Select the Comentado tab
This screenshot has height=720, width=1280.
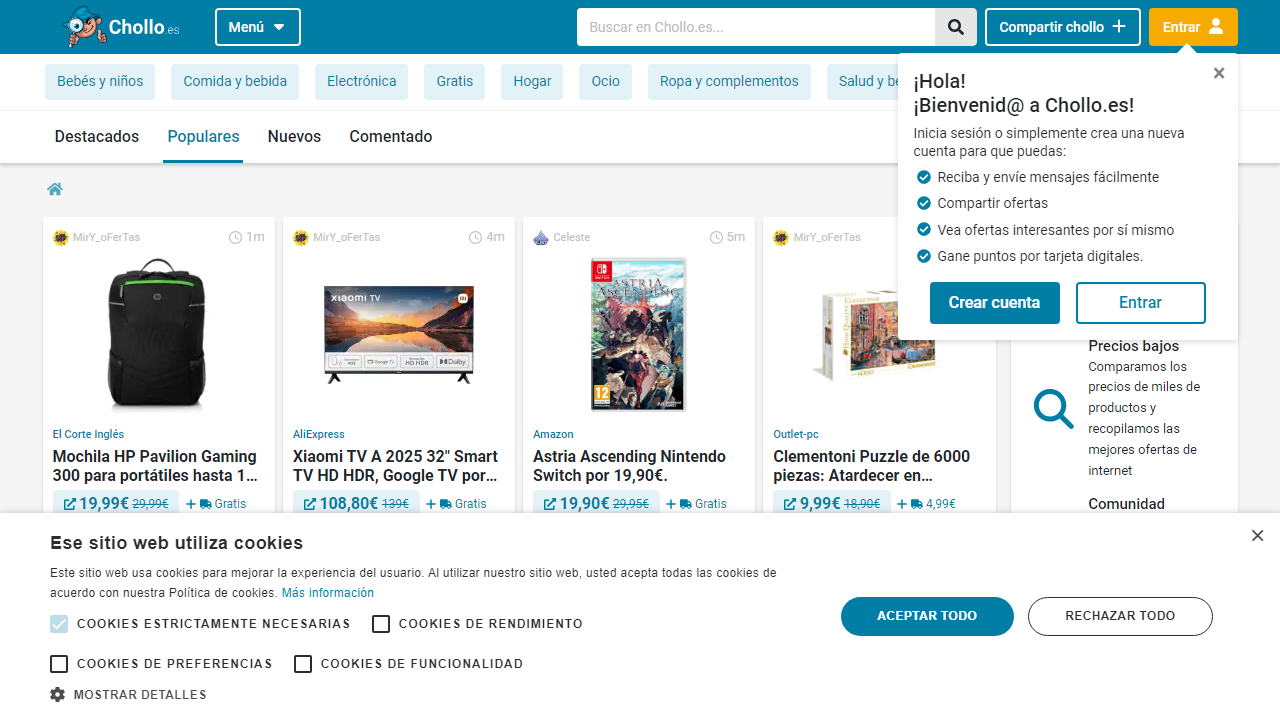click(390, 137)
